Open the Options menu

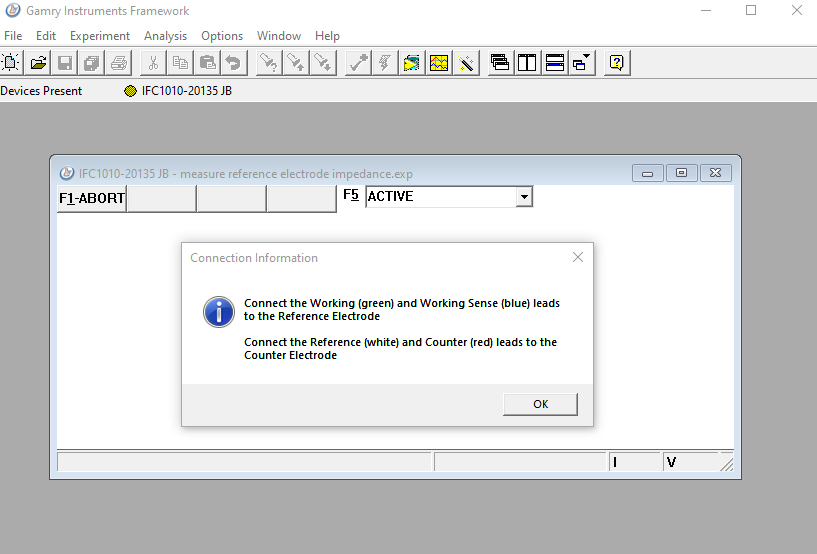coord(222,36)
